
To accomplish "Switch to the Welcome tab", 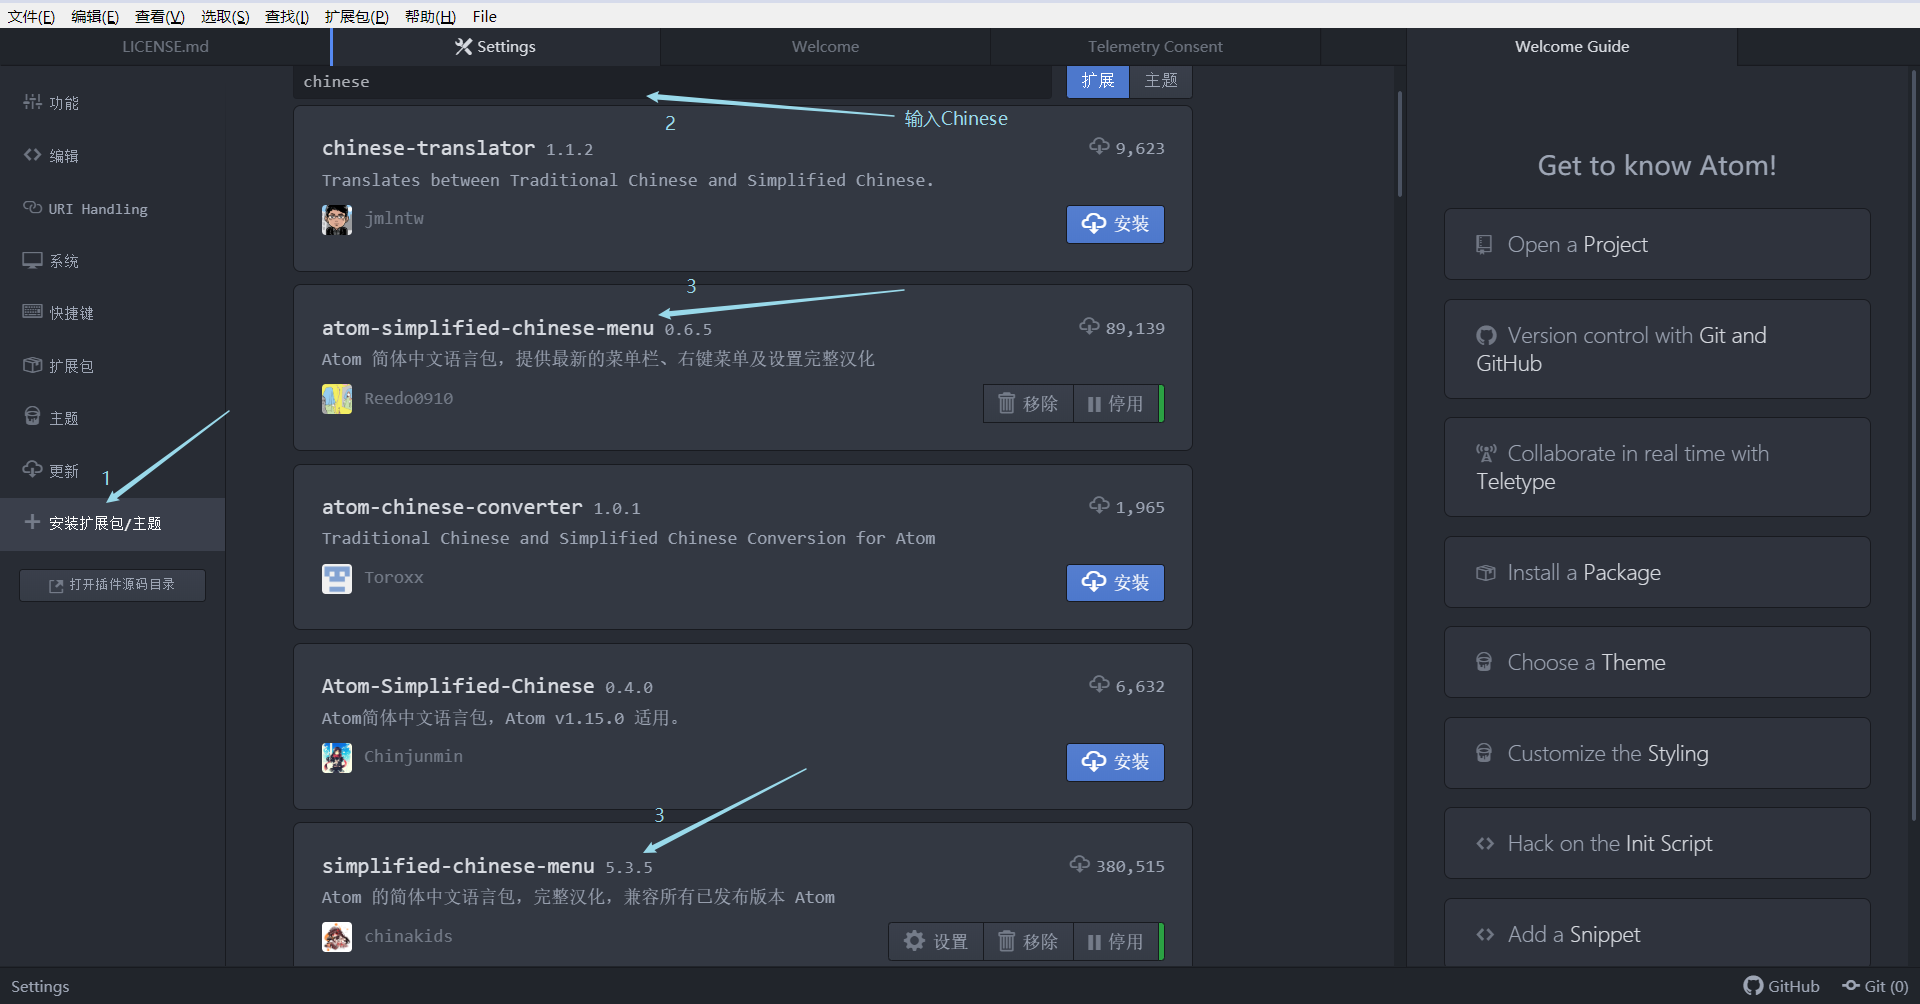I will pos(824,46).
